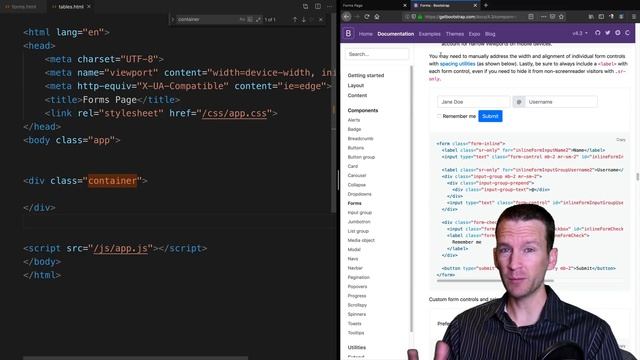Viewport: 640px width, 360px height.
Task: Check the Remember me checkbox
Action: pyautogui.click(x=439, y=116)
